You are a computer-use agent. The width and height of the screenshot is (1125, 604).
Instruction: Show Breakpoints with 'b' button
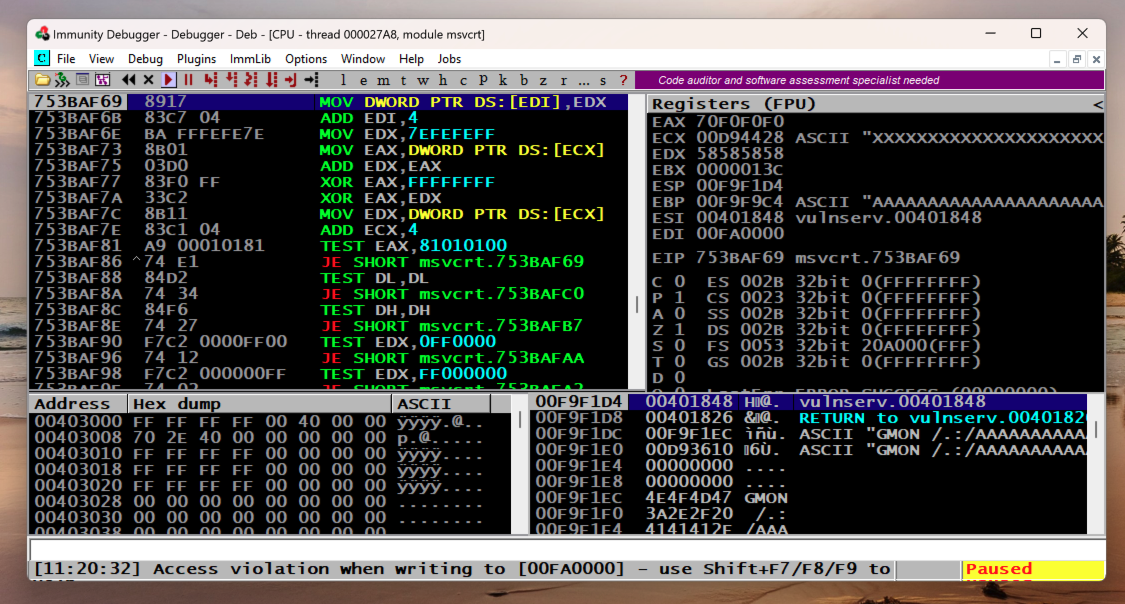click(523, 80)
